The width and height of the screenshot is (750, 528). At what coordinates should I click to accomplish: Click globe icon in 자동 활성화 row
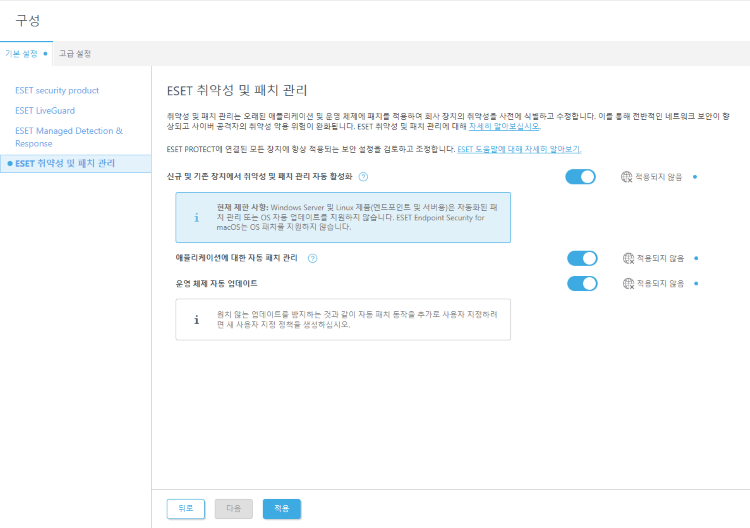click(x=627, y=177)
